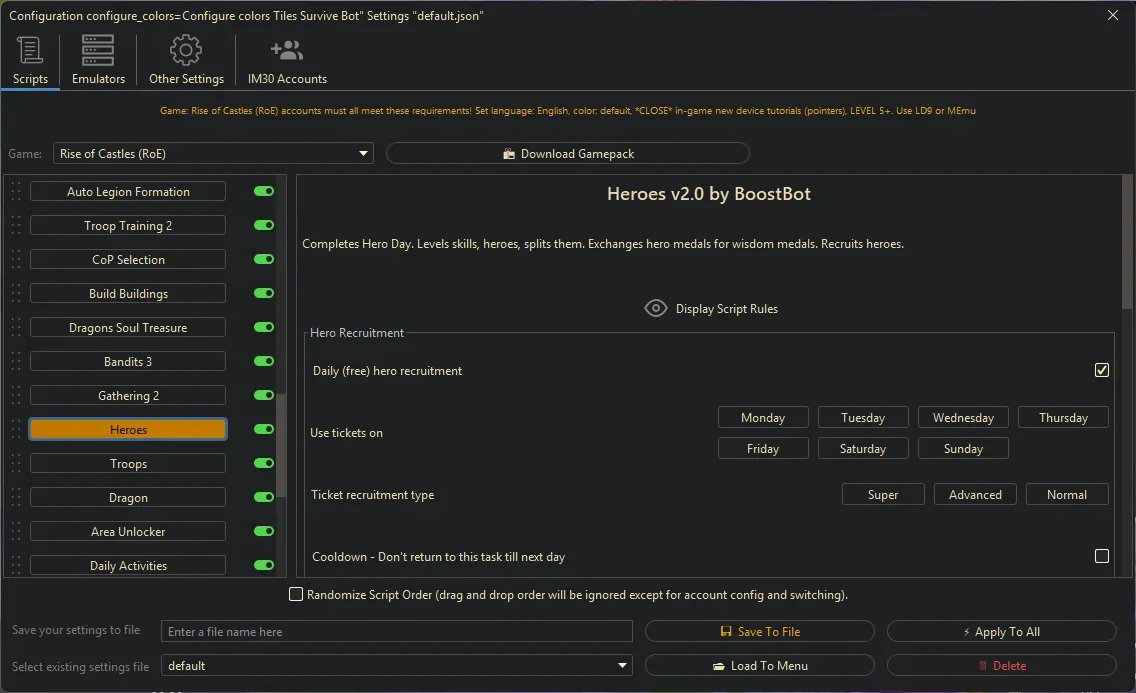
Task: Click drag handle beside Bandits 3
Action: [16, 361]
